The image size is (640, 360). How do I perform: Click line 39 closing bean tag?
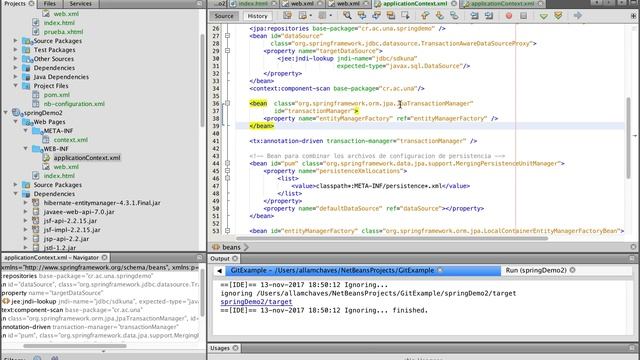point(262,126)
